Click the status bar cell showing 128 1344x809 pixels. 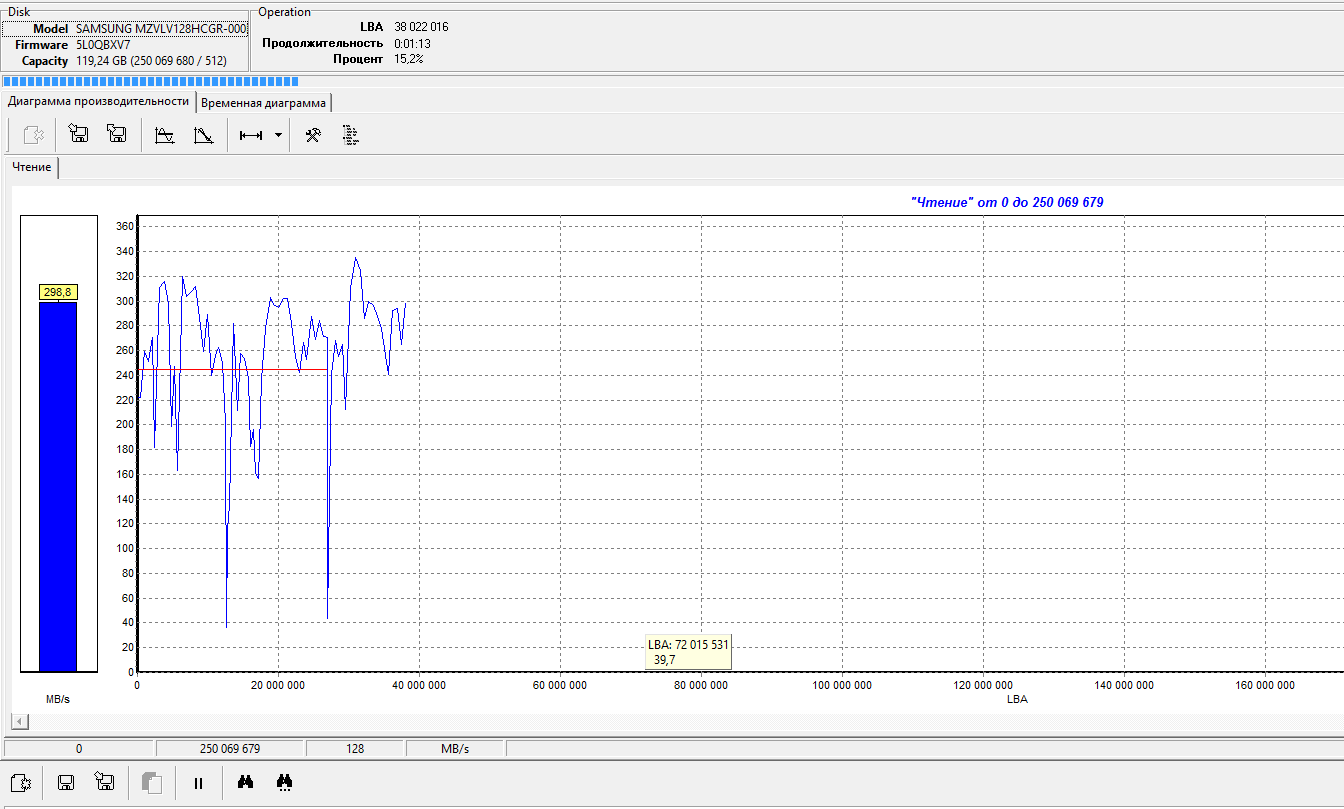355,748
